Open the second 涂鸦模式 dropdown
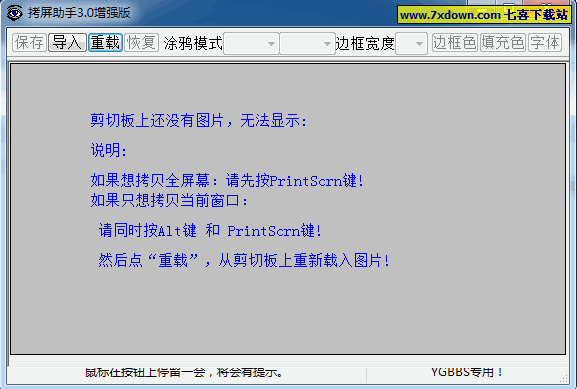Screen dimensions: 577x389 [307, 43]
